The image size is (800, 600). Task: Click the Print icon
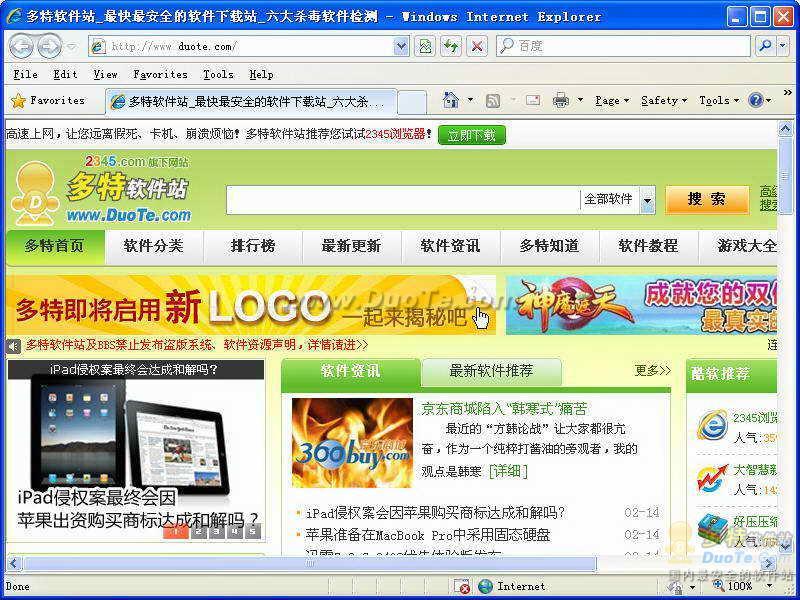click(560, 101)
